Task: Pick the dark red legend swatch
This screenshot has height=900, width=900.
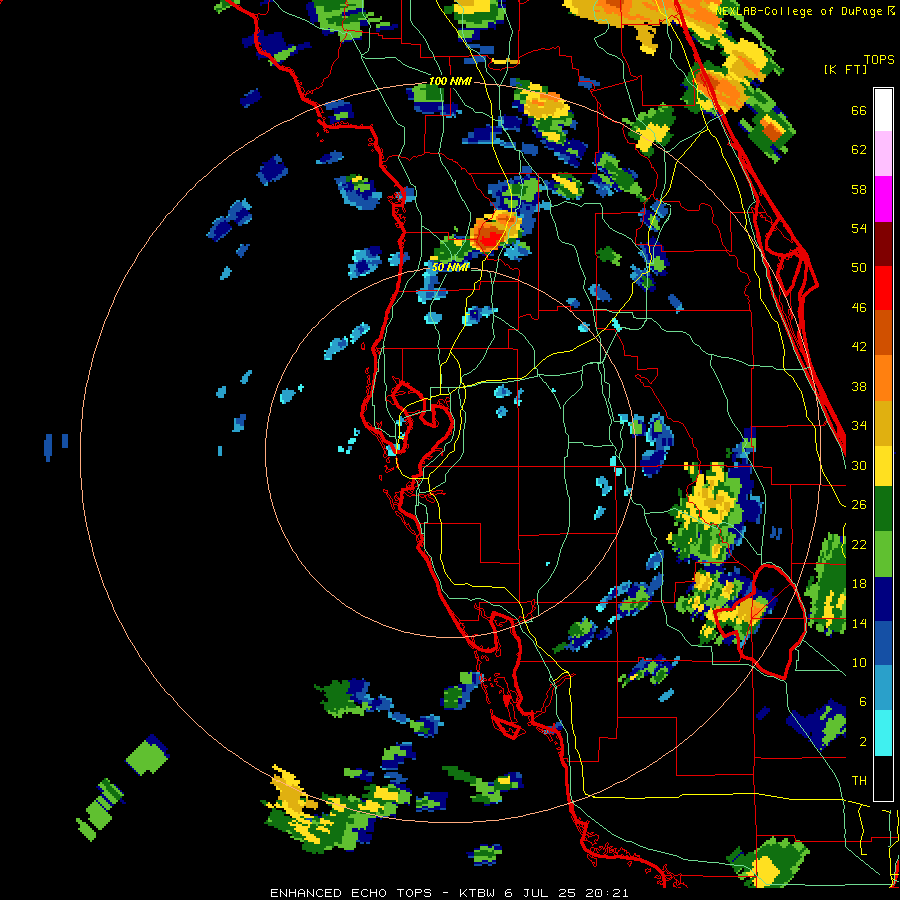Action: coord(883,243)
